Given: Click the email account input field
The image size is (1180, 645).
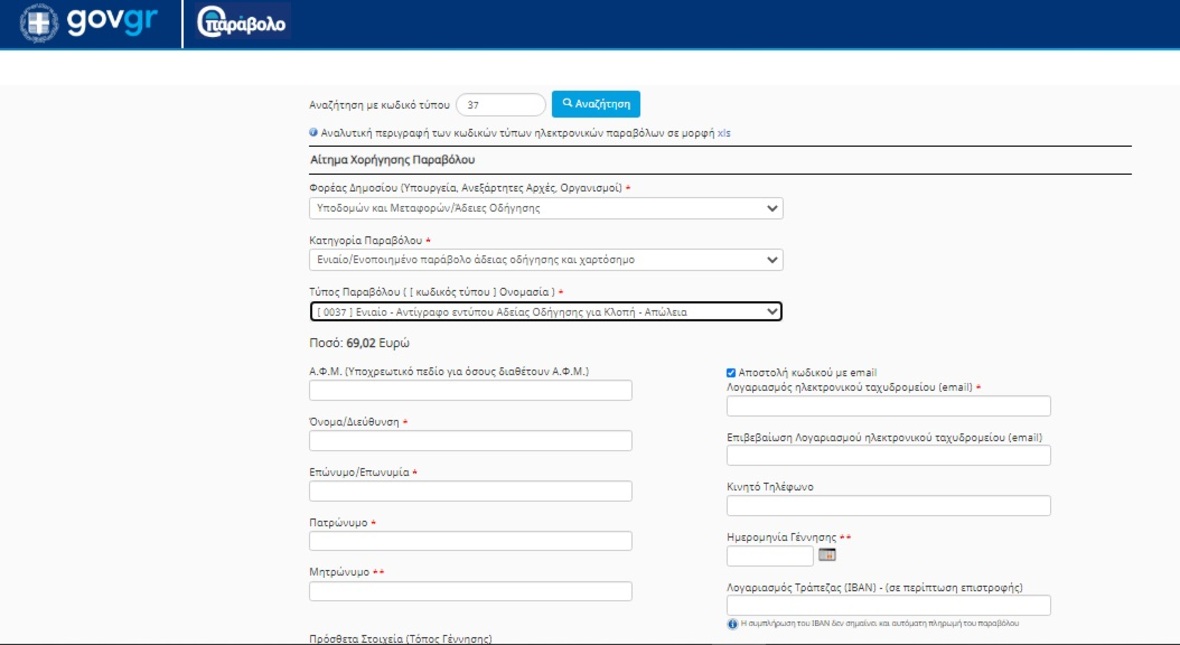Looking at the screenshot, I should pos(888,406).
